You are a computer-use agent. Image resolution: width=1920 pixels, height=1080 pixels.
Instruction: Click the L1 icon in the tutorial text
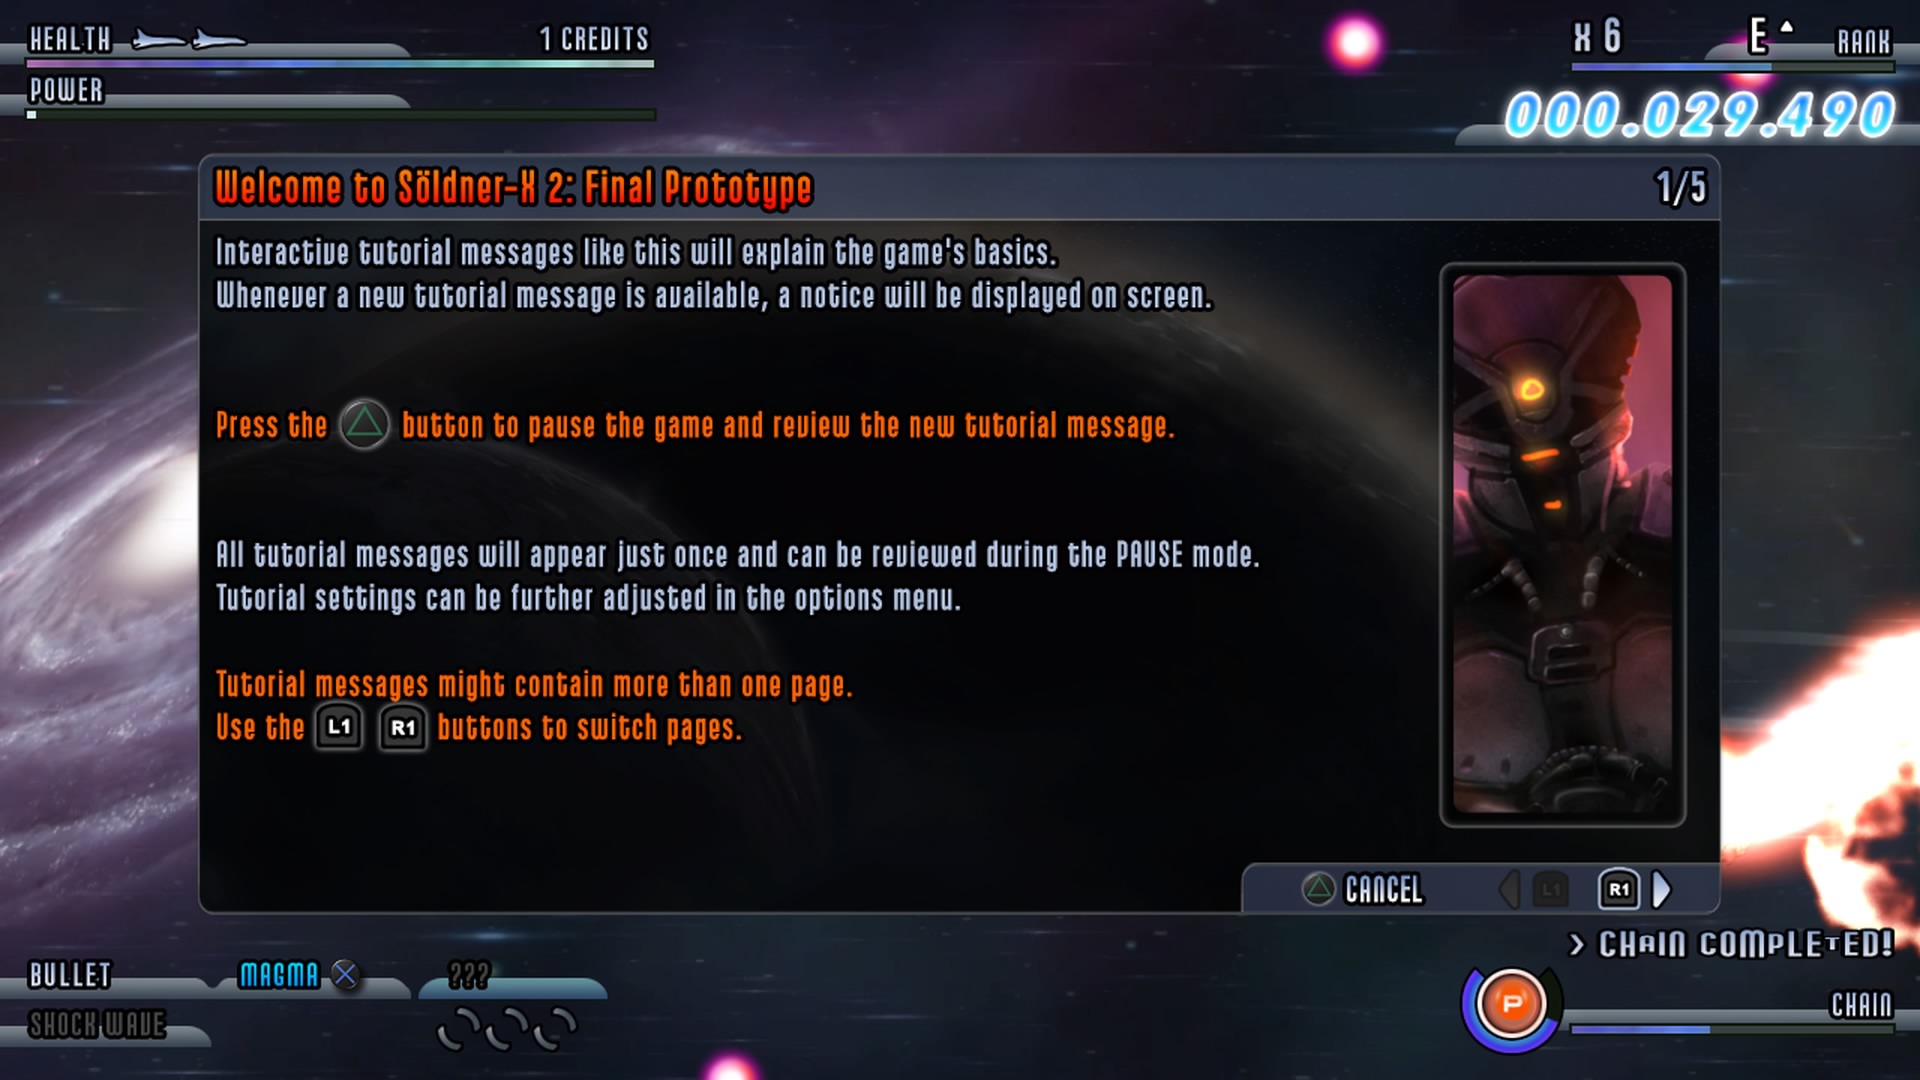point(339,727)
